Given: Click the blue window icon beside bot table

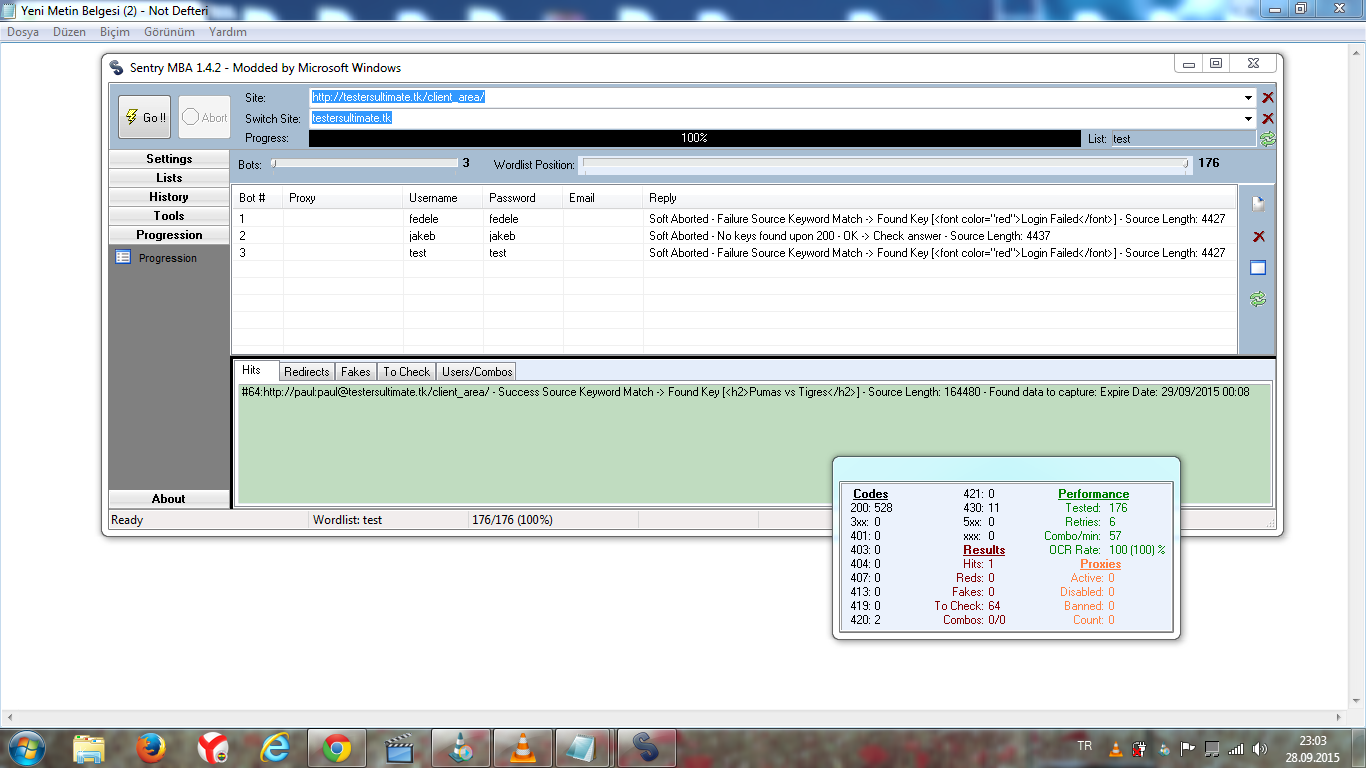Looking at the screenshot, I should (1258, 268).
